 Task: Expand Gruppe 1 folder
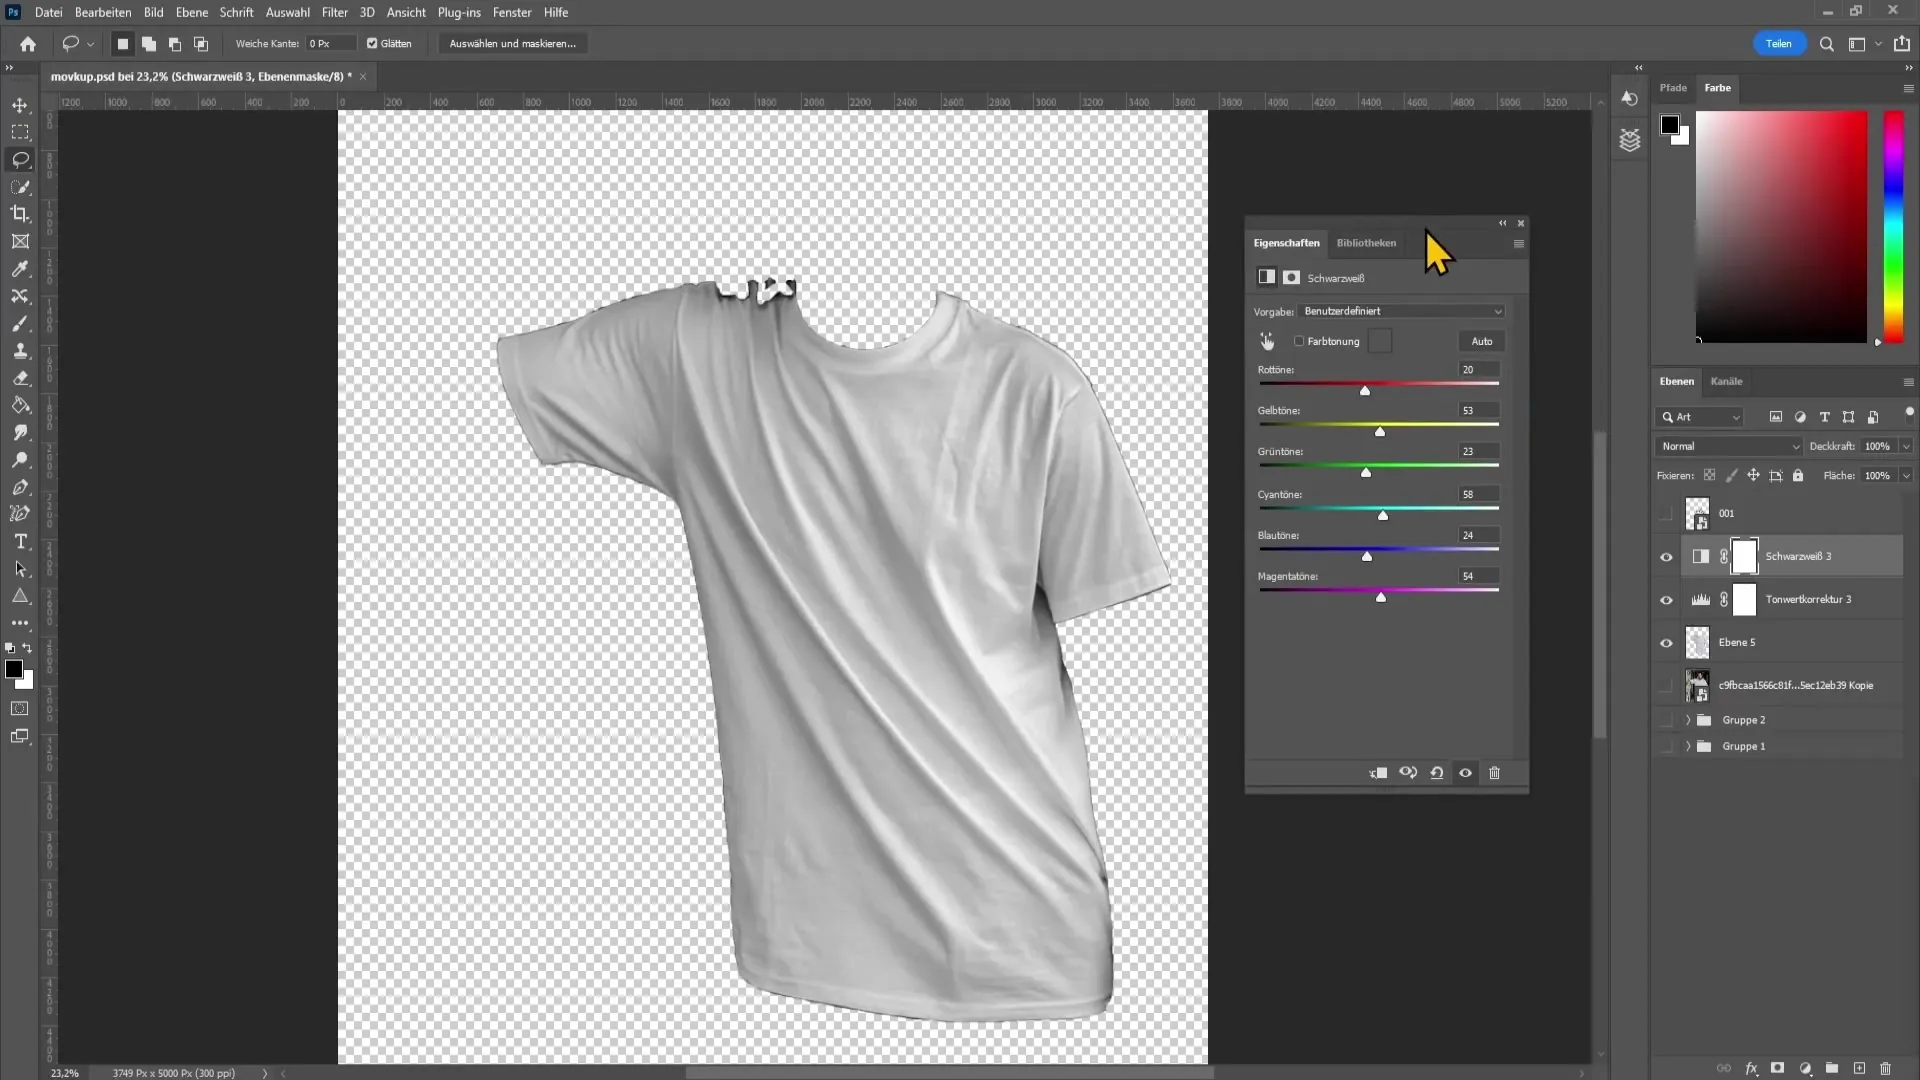coord(1688,746)
